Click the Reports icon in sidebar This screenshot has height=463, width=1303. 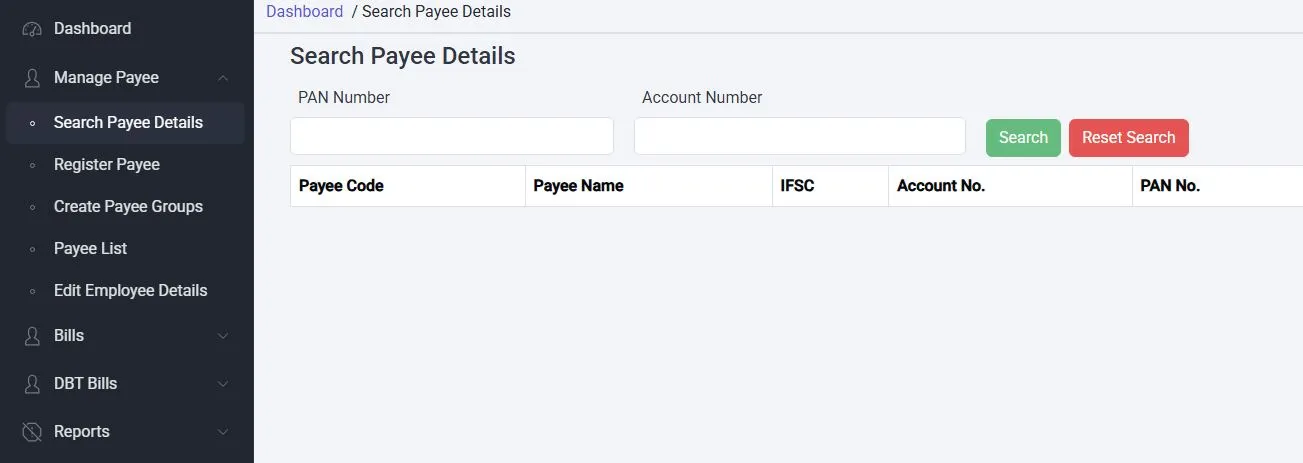click(32, 432)
